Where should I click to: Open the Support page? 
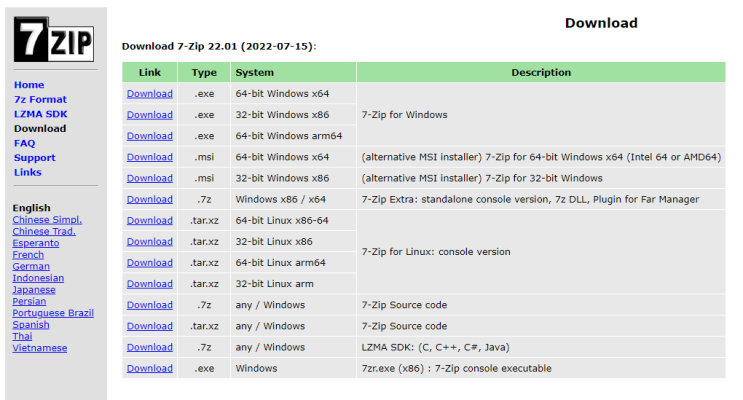(x=34, y=158)
